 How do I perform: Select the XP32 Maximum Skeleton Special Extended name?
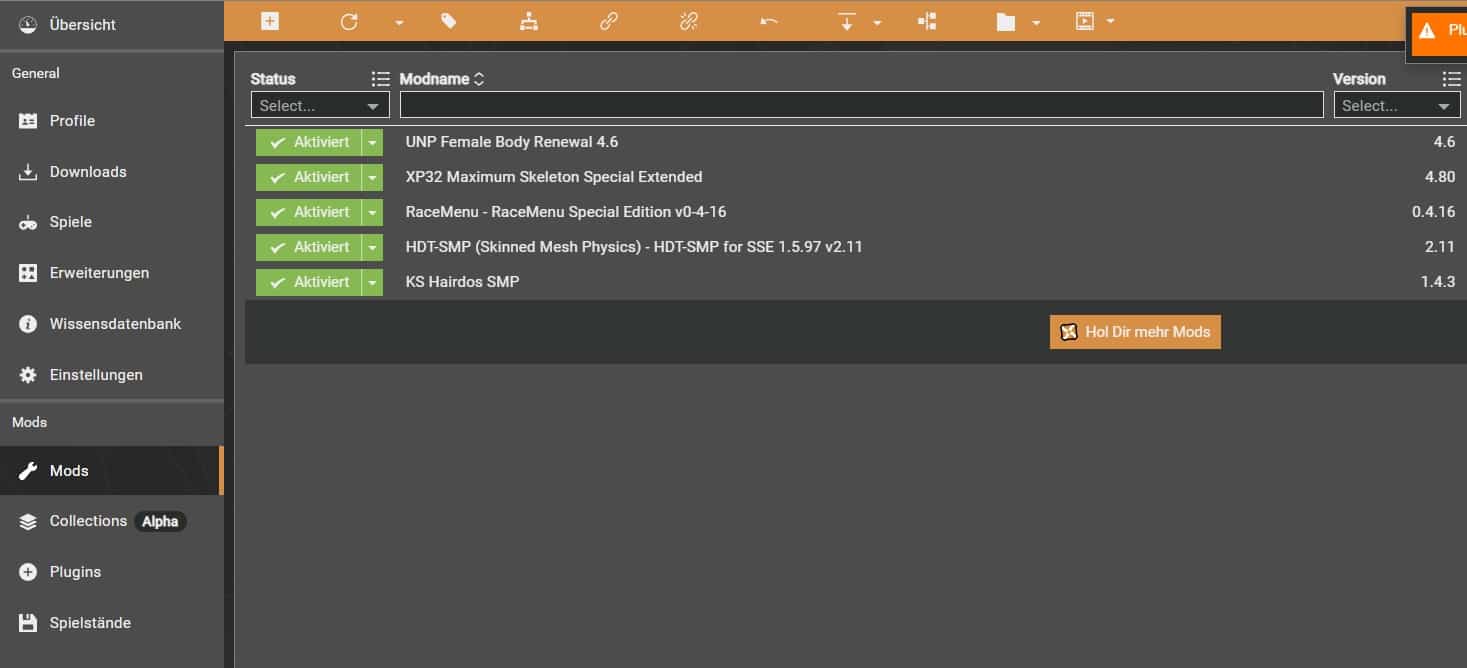point(554,177)
